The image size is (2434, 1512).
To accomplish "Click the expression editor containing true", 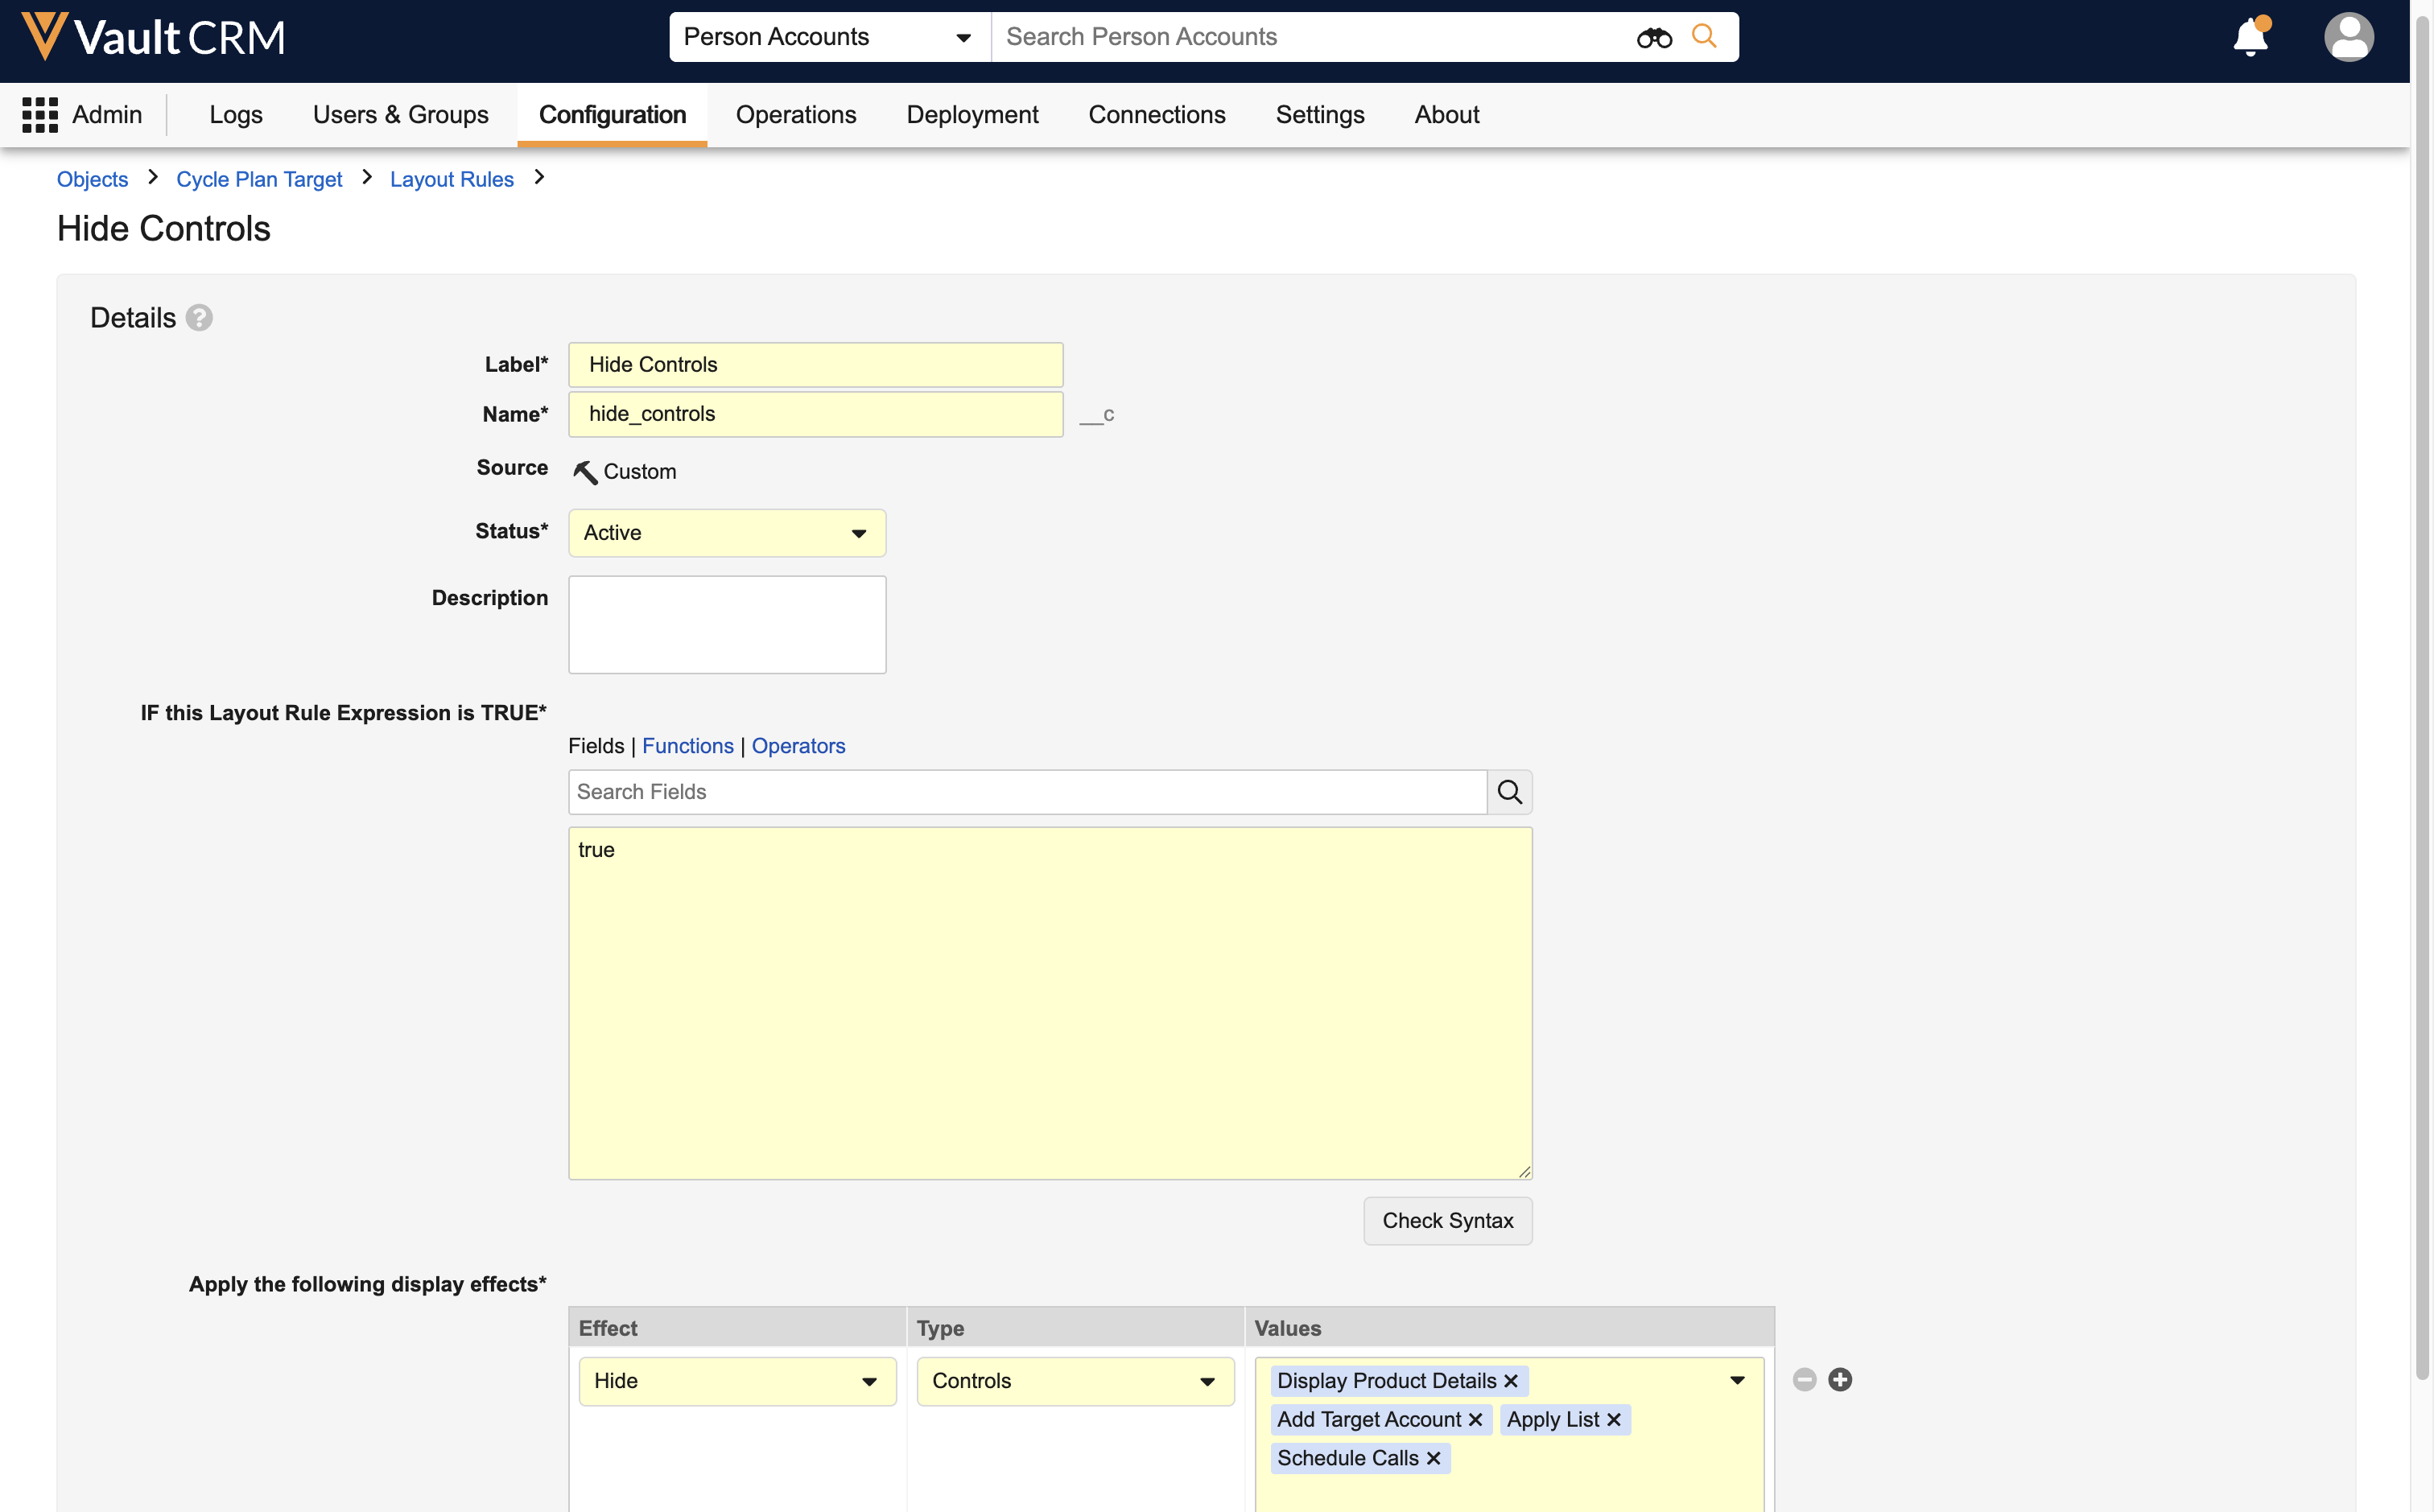I will [x=1050, y=1003].
